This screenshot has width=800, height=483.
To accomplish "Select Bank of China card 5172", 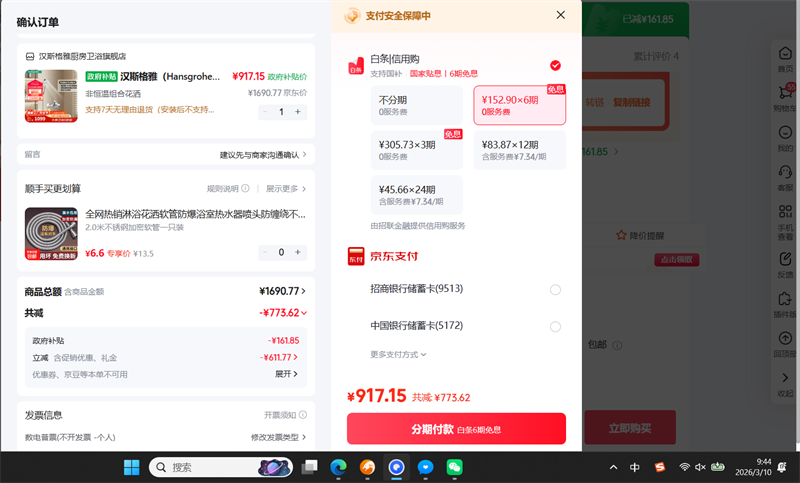I will tap(555, 326).
